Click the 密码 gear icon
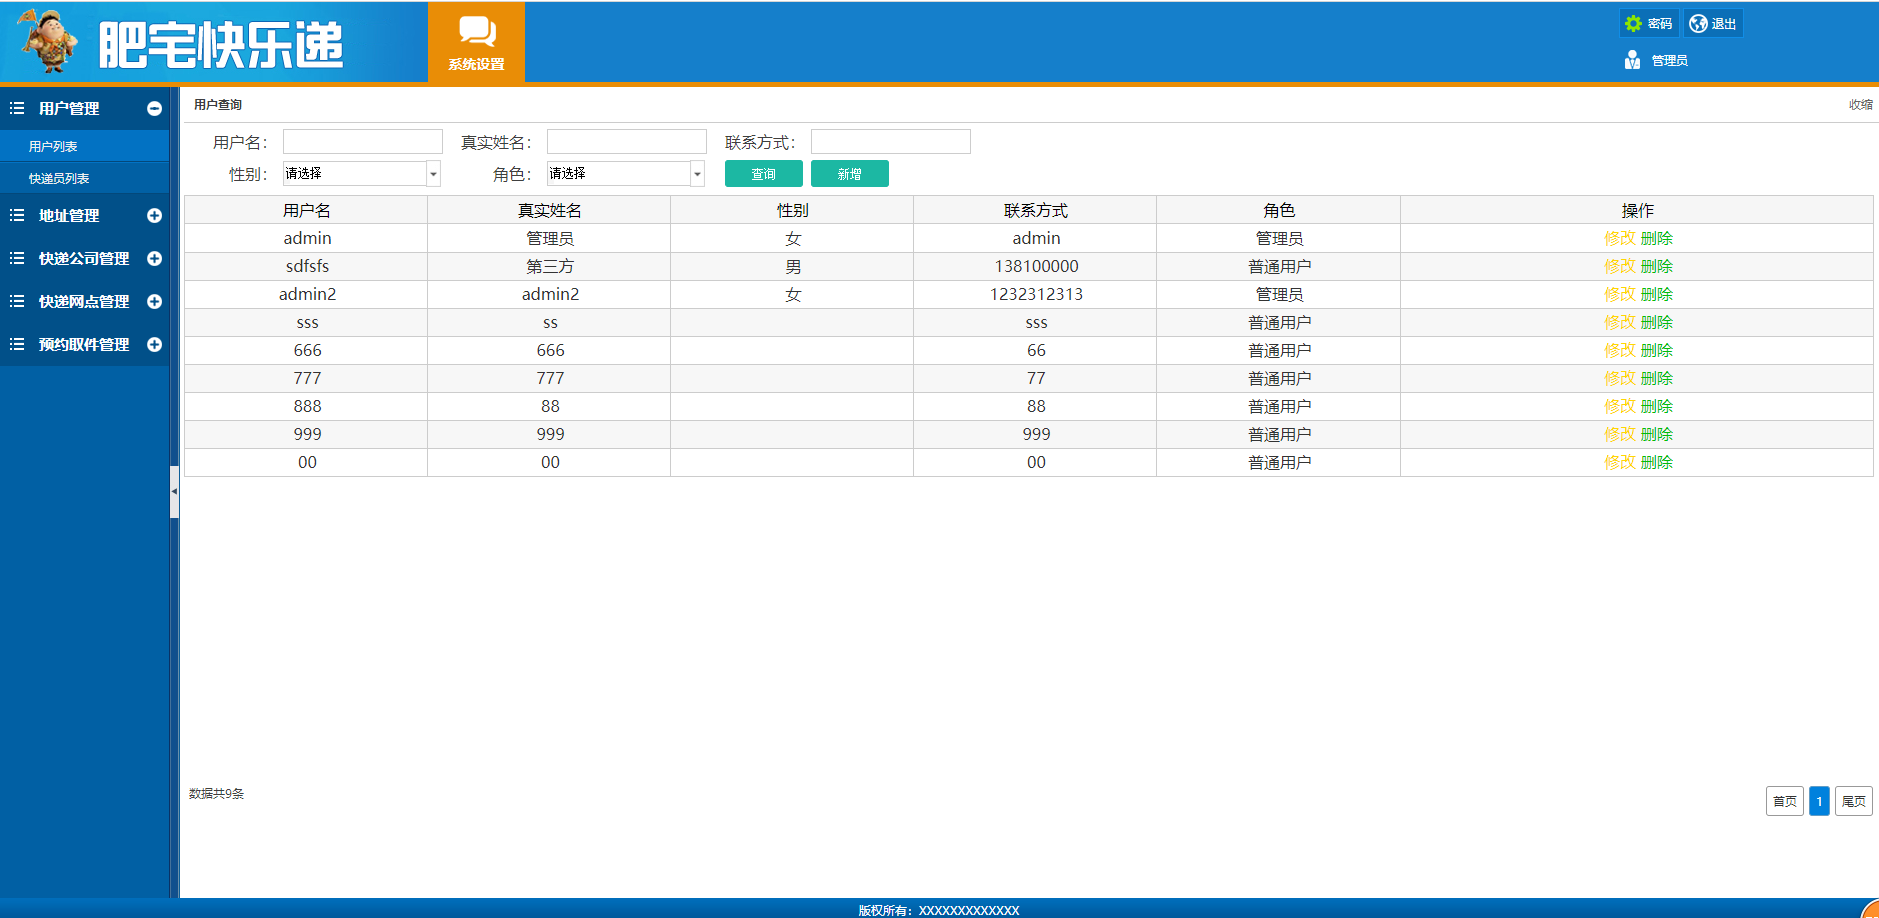This screenshot has width=1879, height=918. click(x=1633, y=23)
